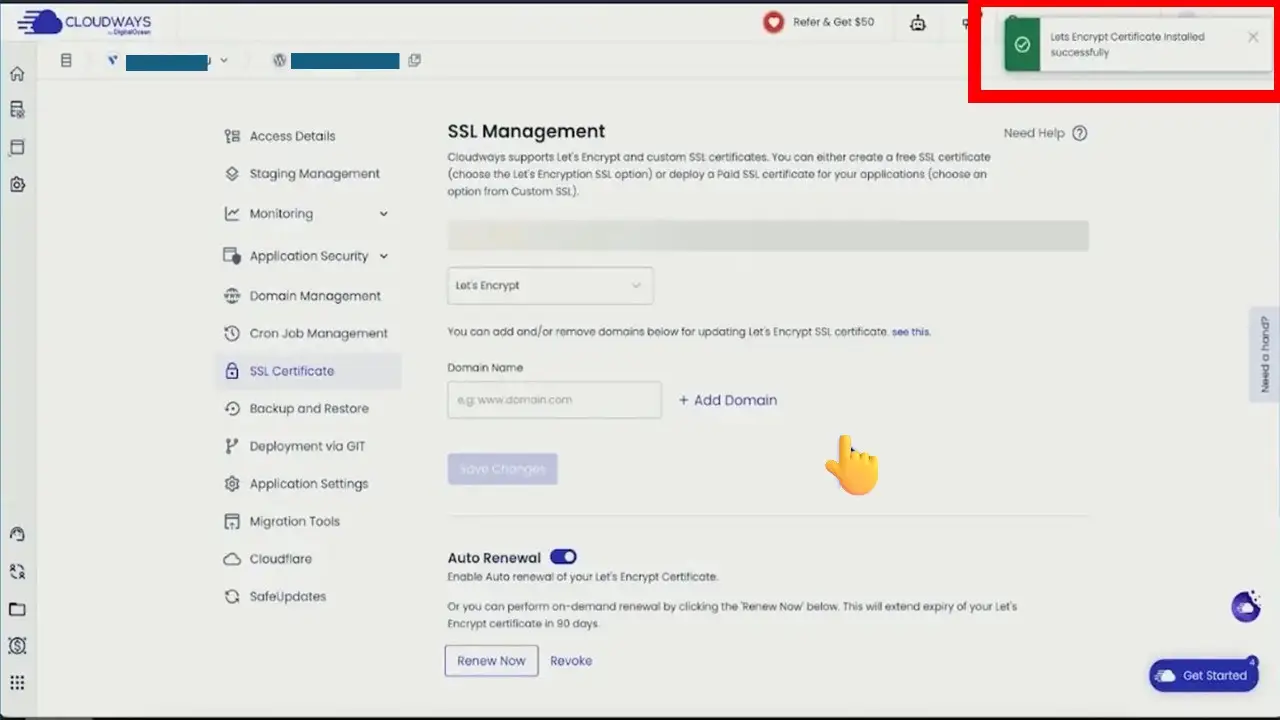Image resolution: width=1280 pixels, height=720 pixels.
Task: Click the Get Started button
Action: [1203, 676]
